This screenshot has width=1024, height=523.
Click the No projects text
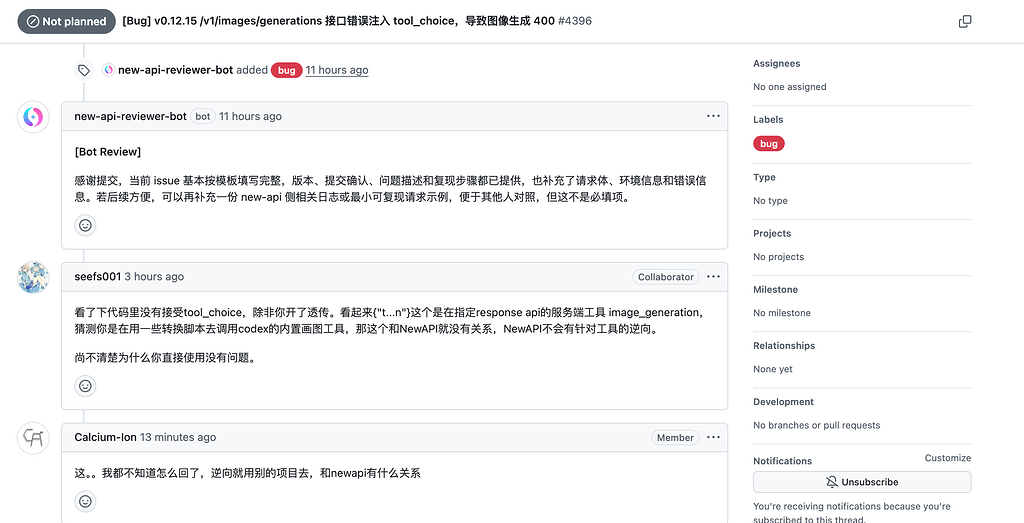(778, 257)
